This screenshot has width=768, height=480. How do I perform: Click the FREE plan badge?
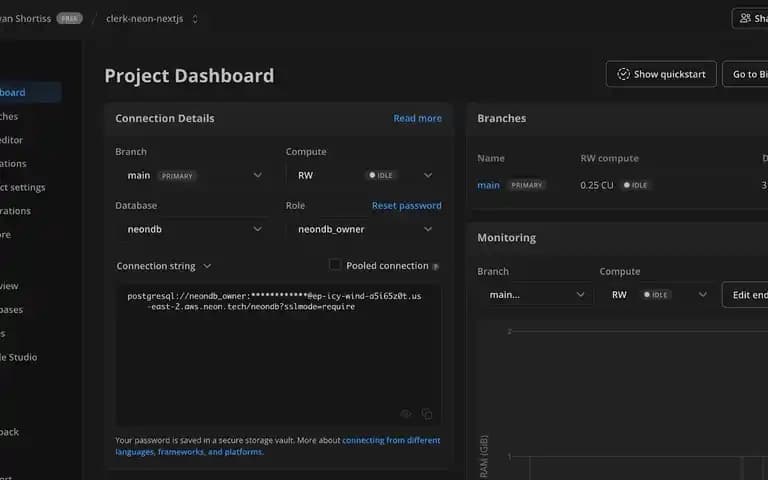(69, 19)
